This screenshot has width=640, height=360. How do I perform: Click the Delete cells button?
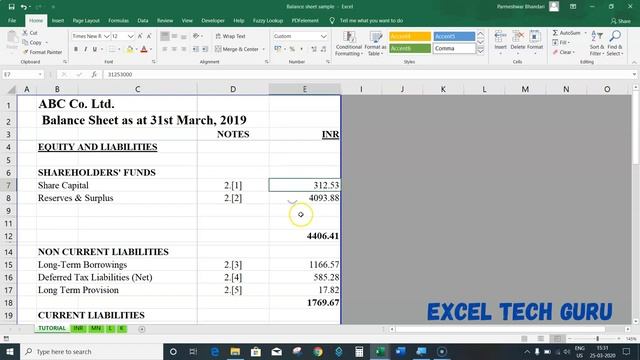pyautogui.click(x=518, y=43)
